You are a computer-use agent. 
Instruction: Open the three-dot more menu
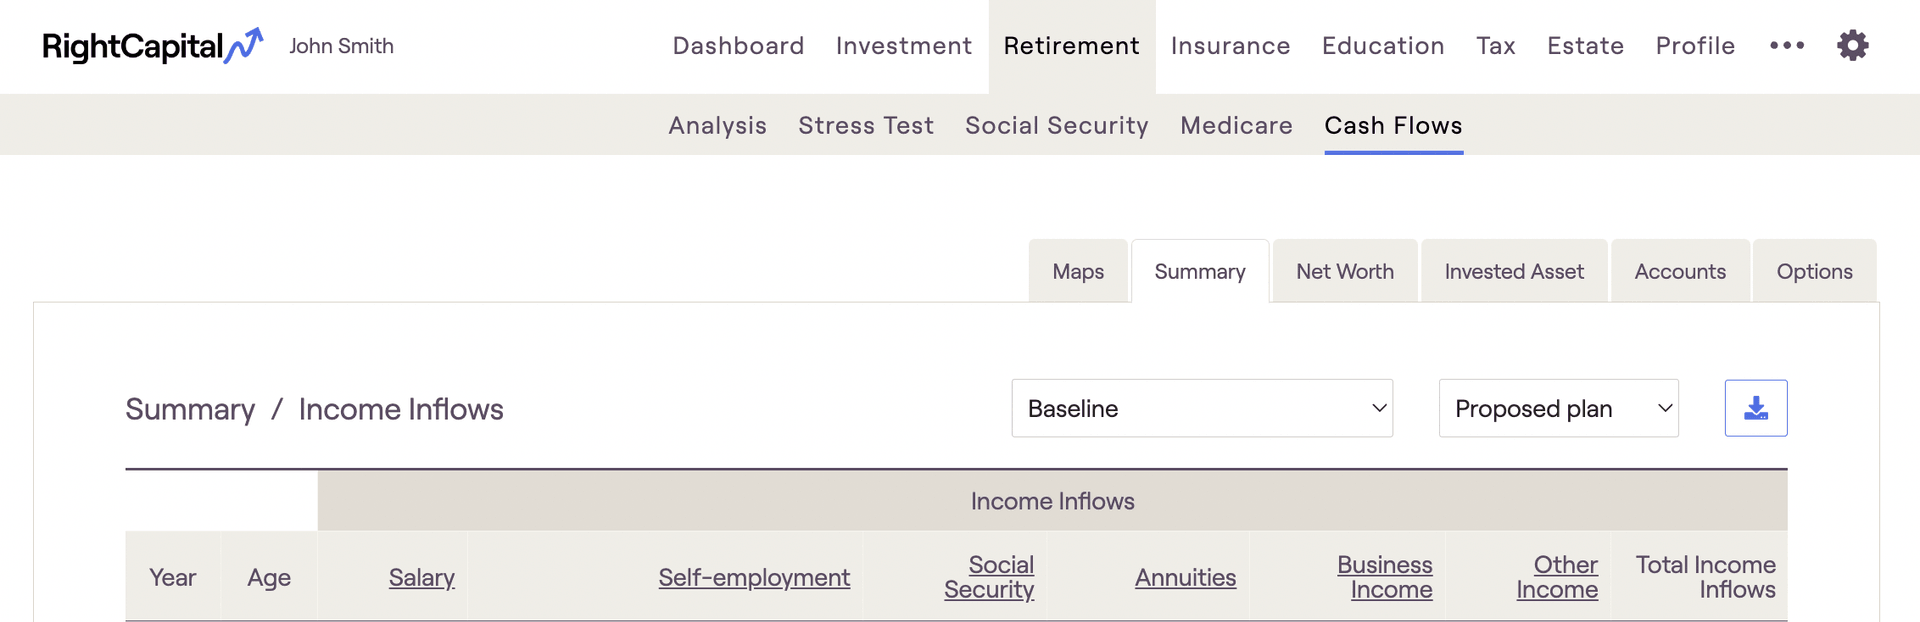point(1786,46)
